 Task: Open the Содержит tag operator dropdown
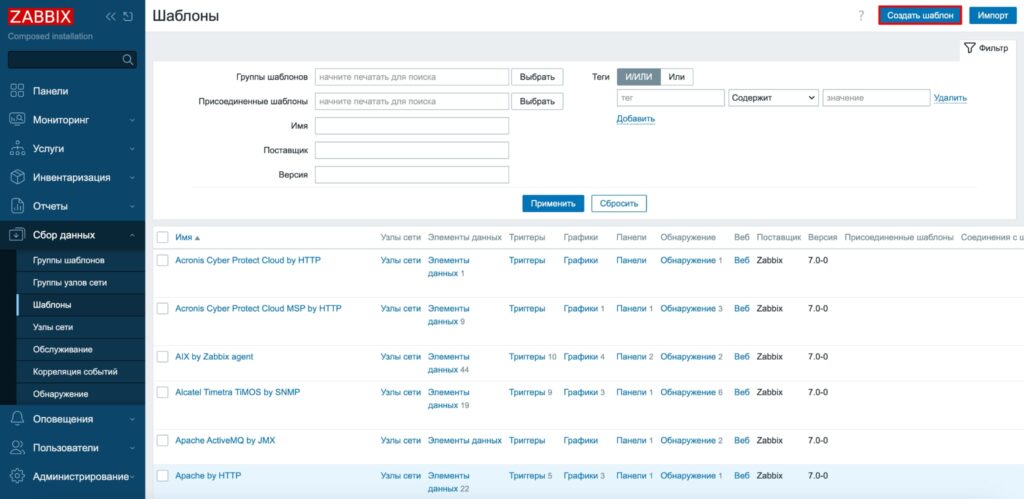click(773, 98)
